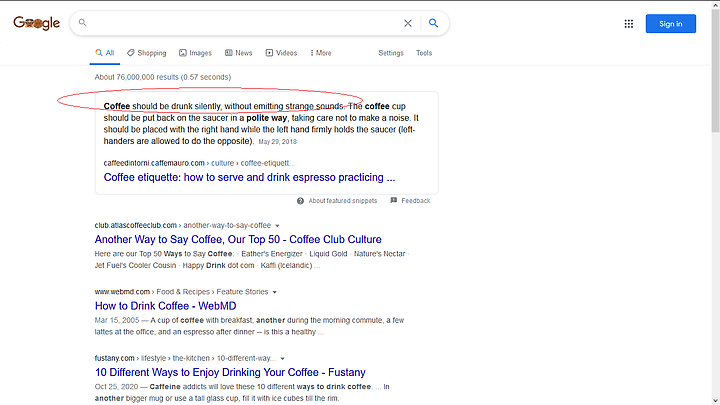Click 'www.webmd.com' URL text

122,292
